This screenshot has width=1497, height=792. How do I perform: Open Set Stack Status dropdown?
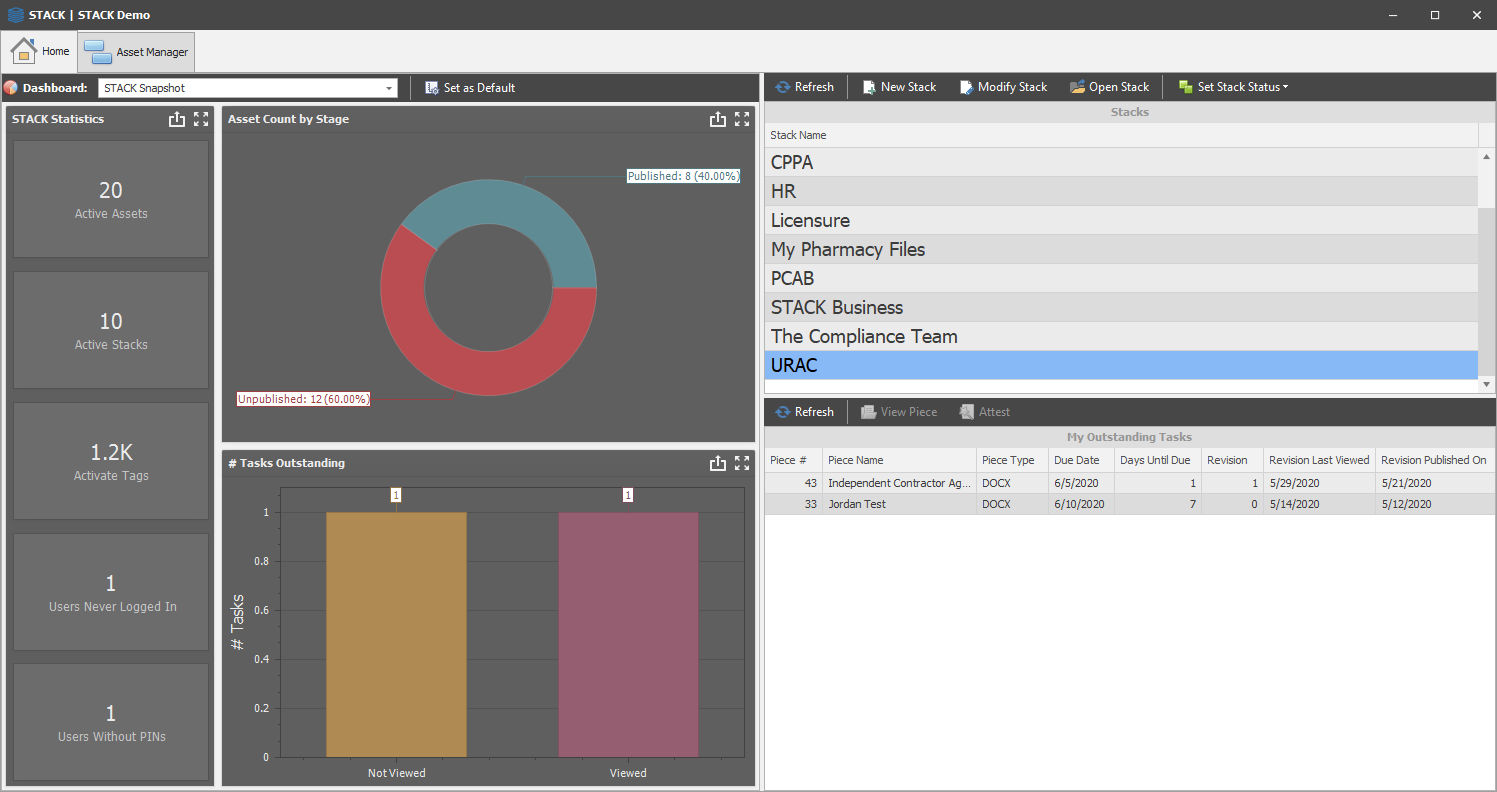[1233, 87]
